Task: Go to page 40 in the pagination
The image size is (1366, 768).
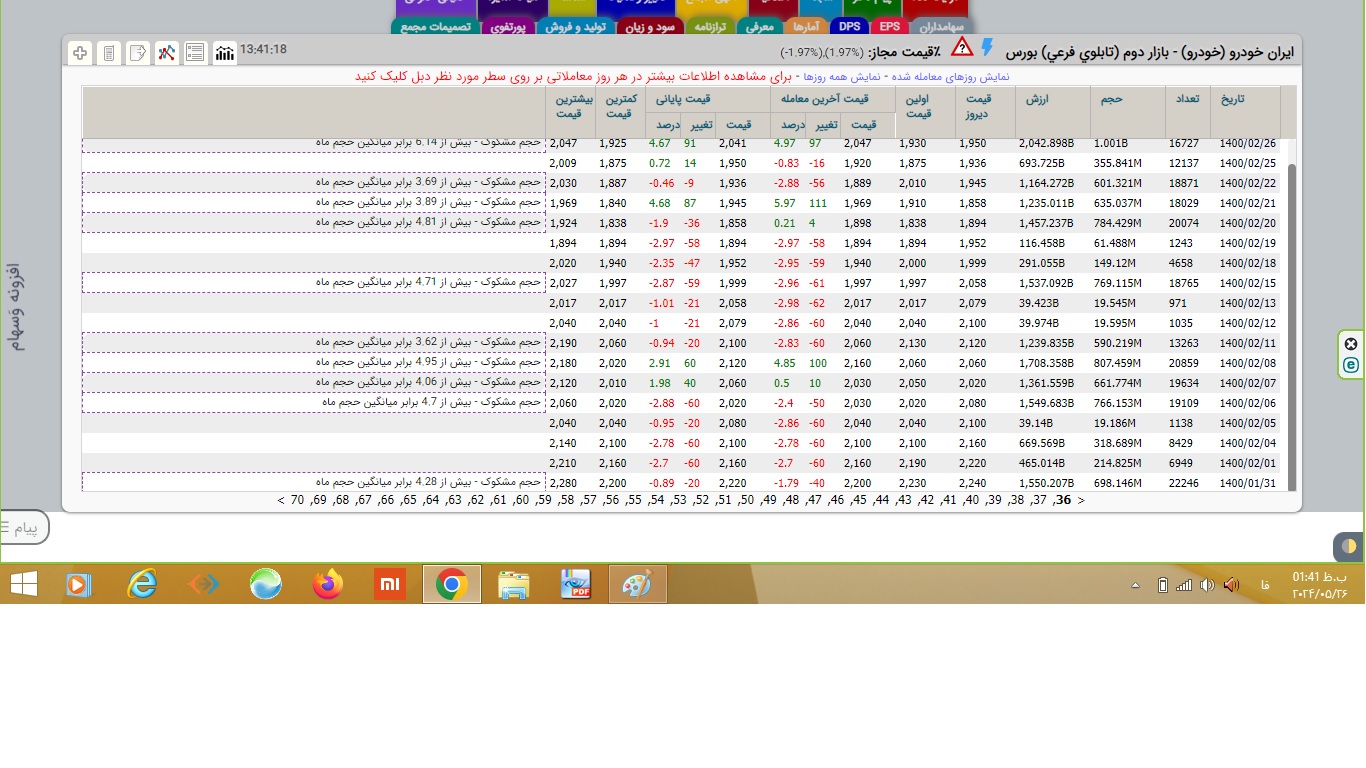Action: [971, 500]
